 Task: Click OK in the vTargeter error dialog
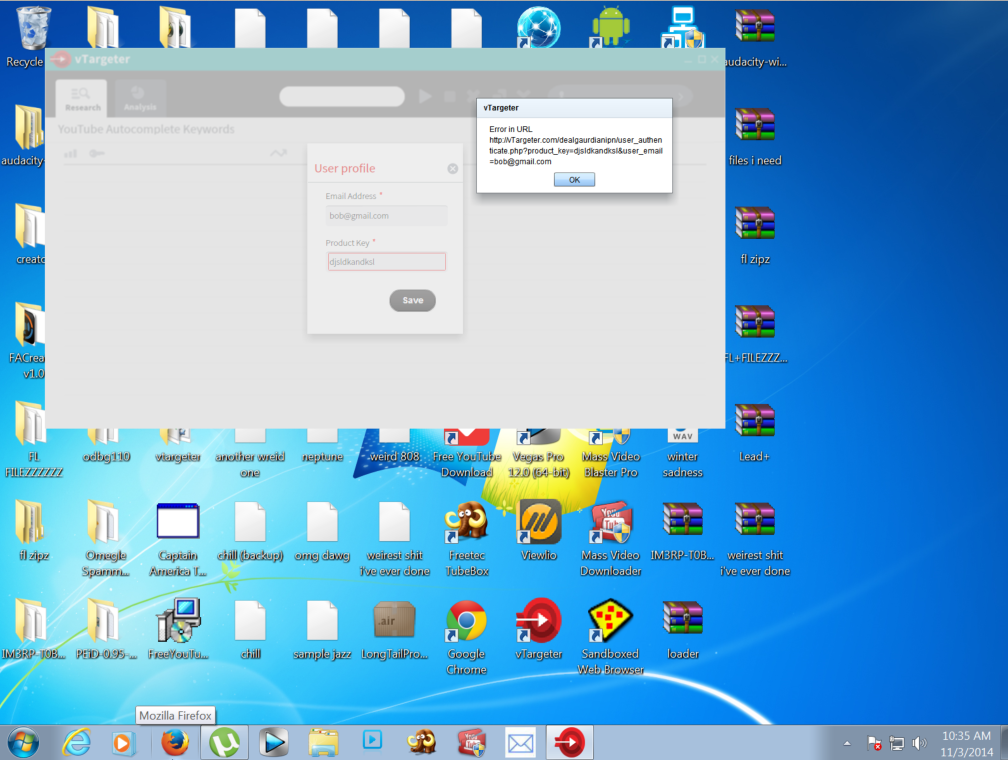coord(574,180)
